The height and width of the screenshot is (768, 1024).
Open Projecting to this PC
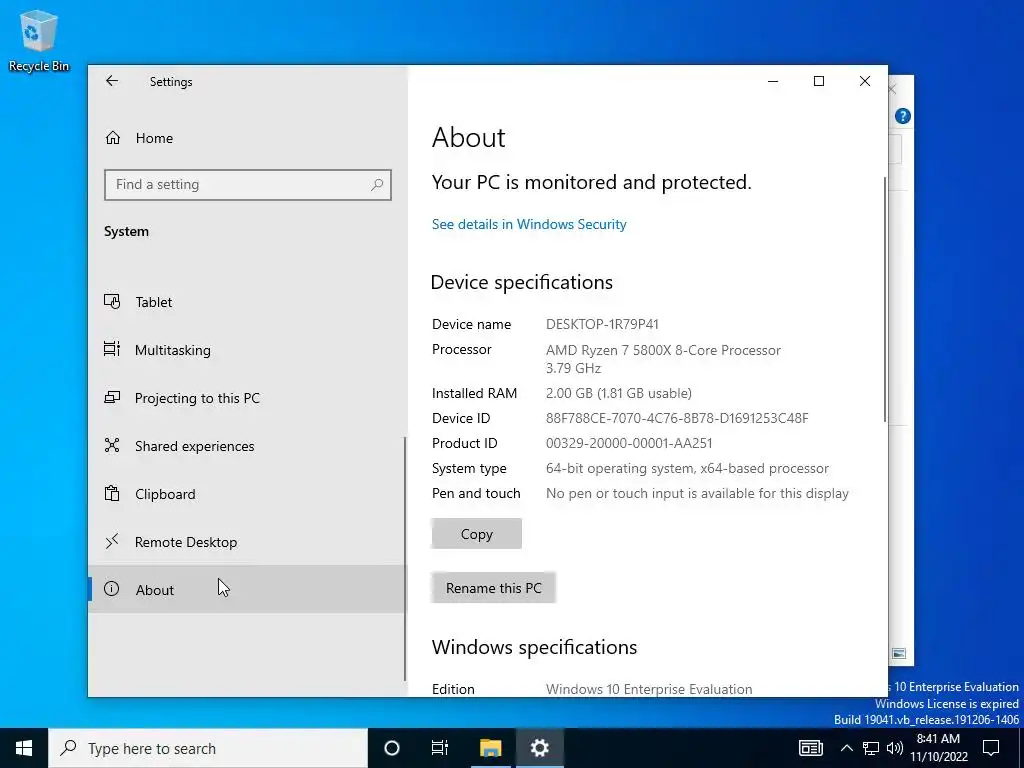click(247, 398)
